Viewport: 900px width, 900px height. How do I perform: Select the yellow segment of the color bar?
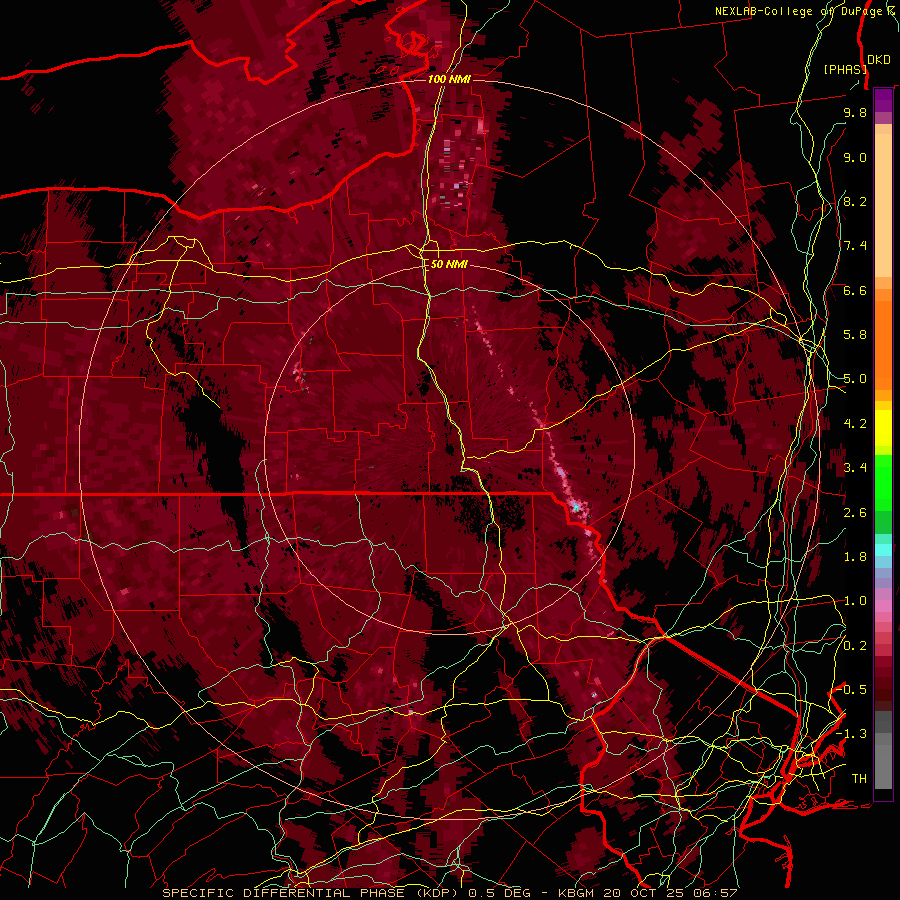(x=883, y=428)
